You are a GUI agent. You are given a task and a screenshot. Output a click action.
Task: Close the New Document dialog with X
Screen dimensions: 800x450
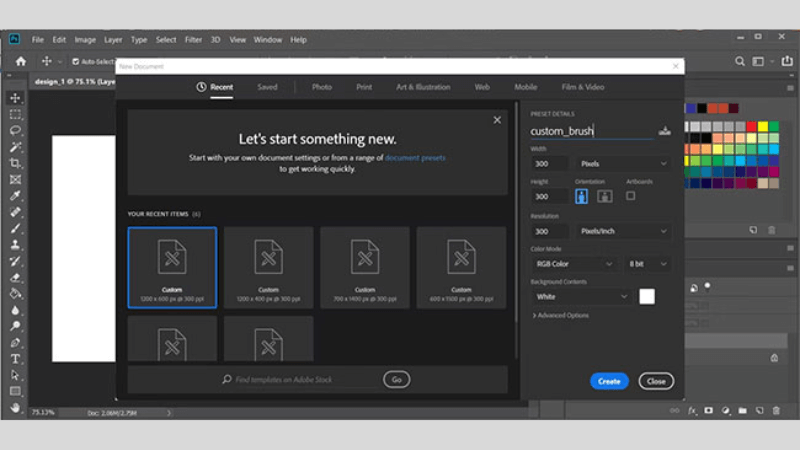click(x=676, y=66)
